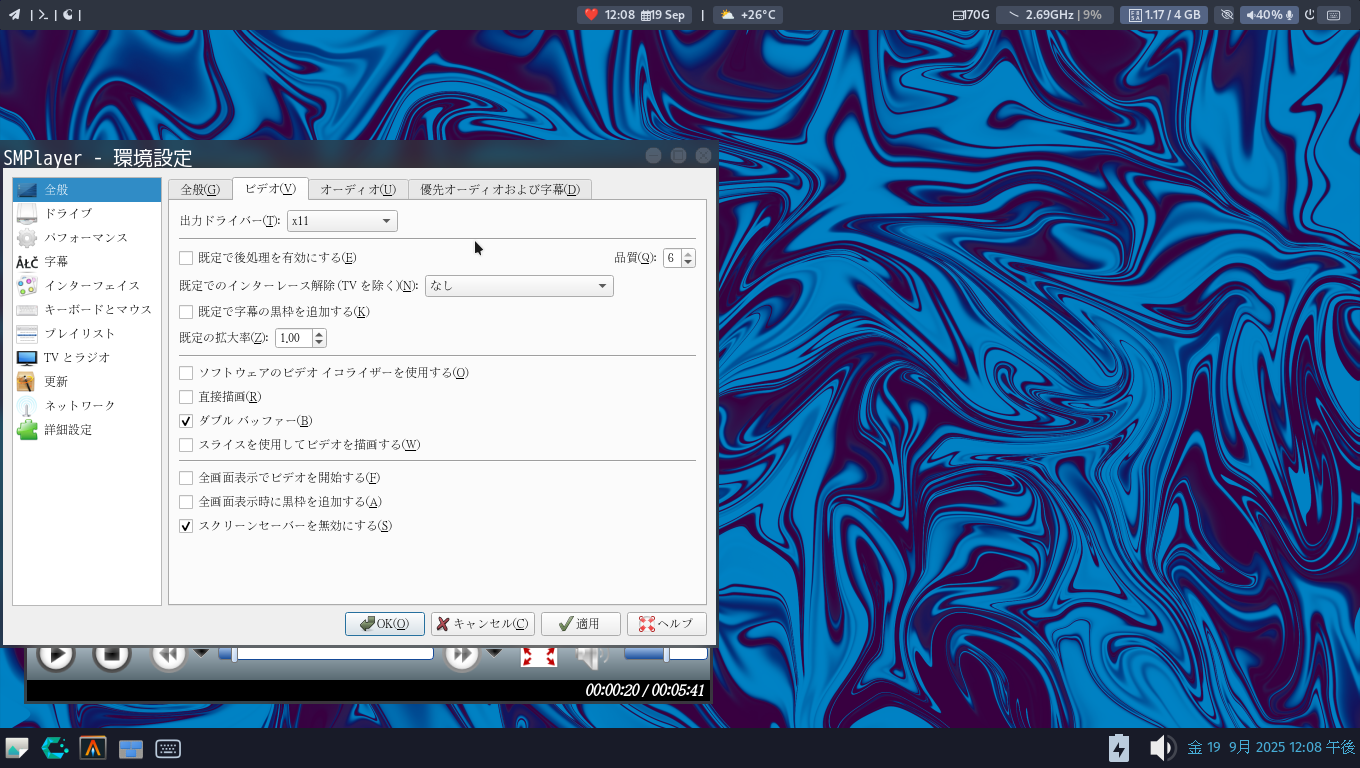The width and height of the screenshot is (1360, 768).
Task: Click the power icon in top panel
Action: (1309, 15)
